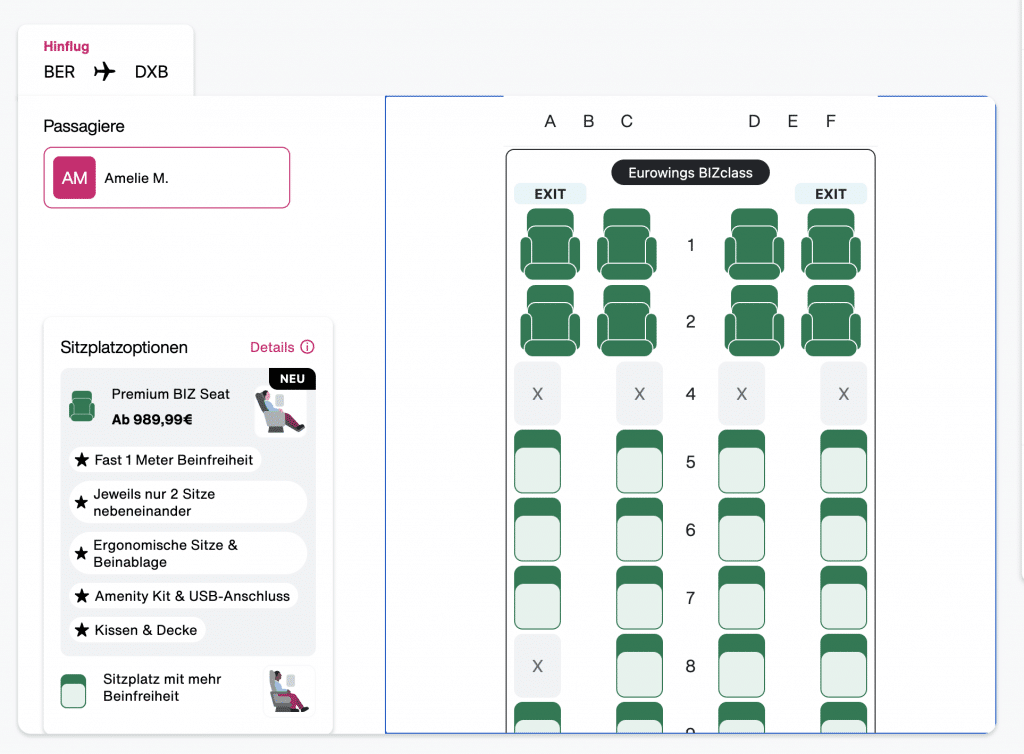Screen dimensions: 1024x754
Task: Click the Eurowings BIZclass header badge
Action: coord(690,172)
